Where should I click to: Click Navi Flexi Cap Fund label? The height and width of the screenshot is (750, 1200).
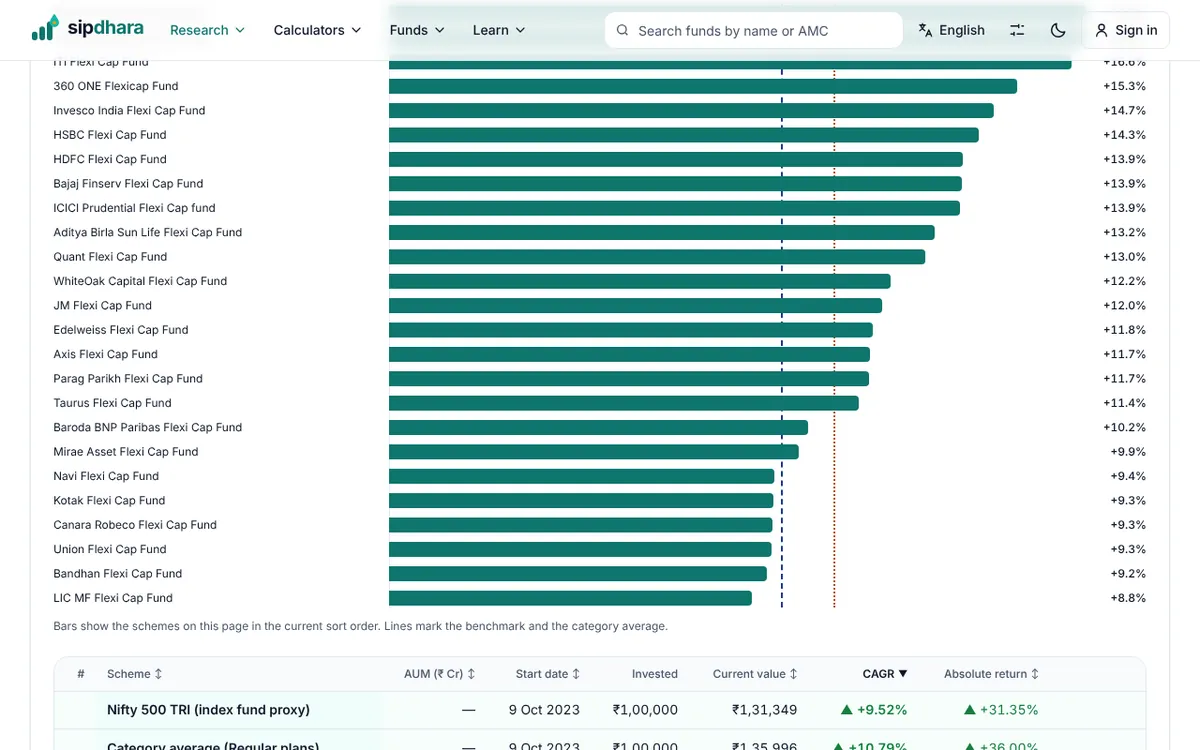point(106,476)
